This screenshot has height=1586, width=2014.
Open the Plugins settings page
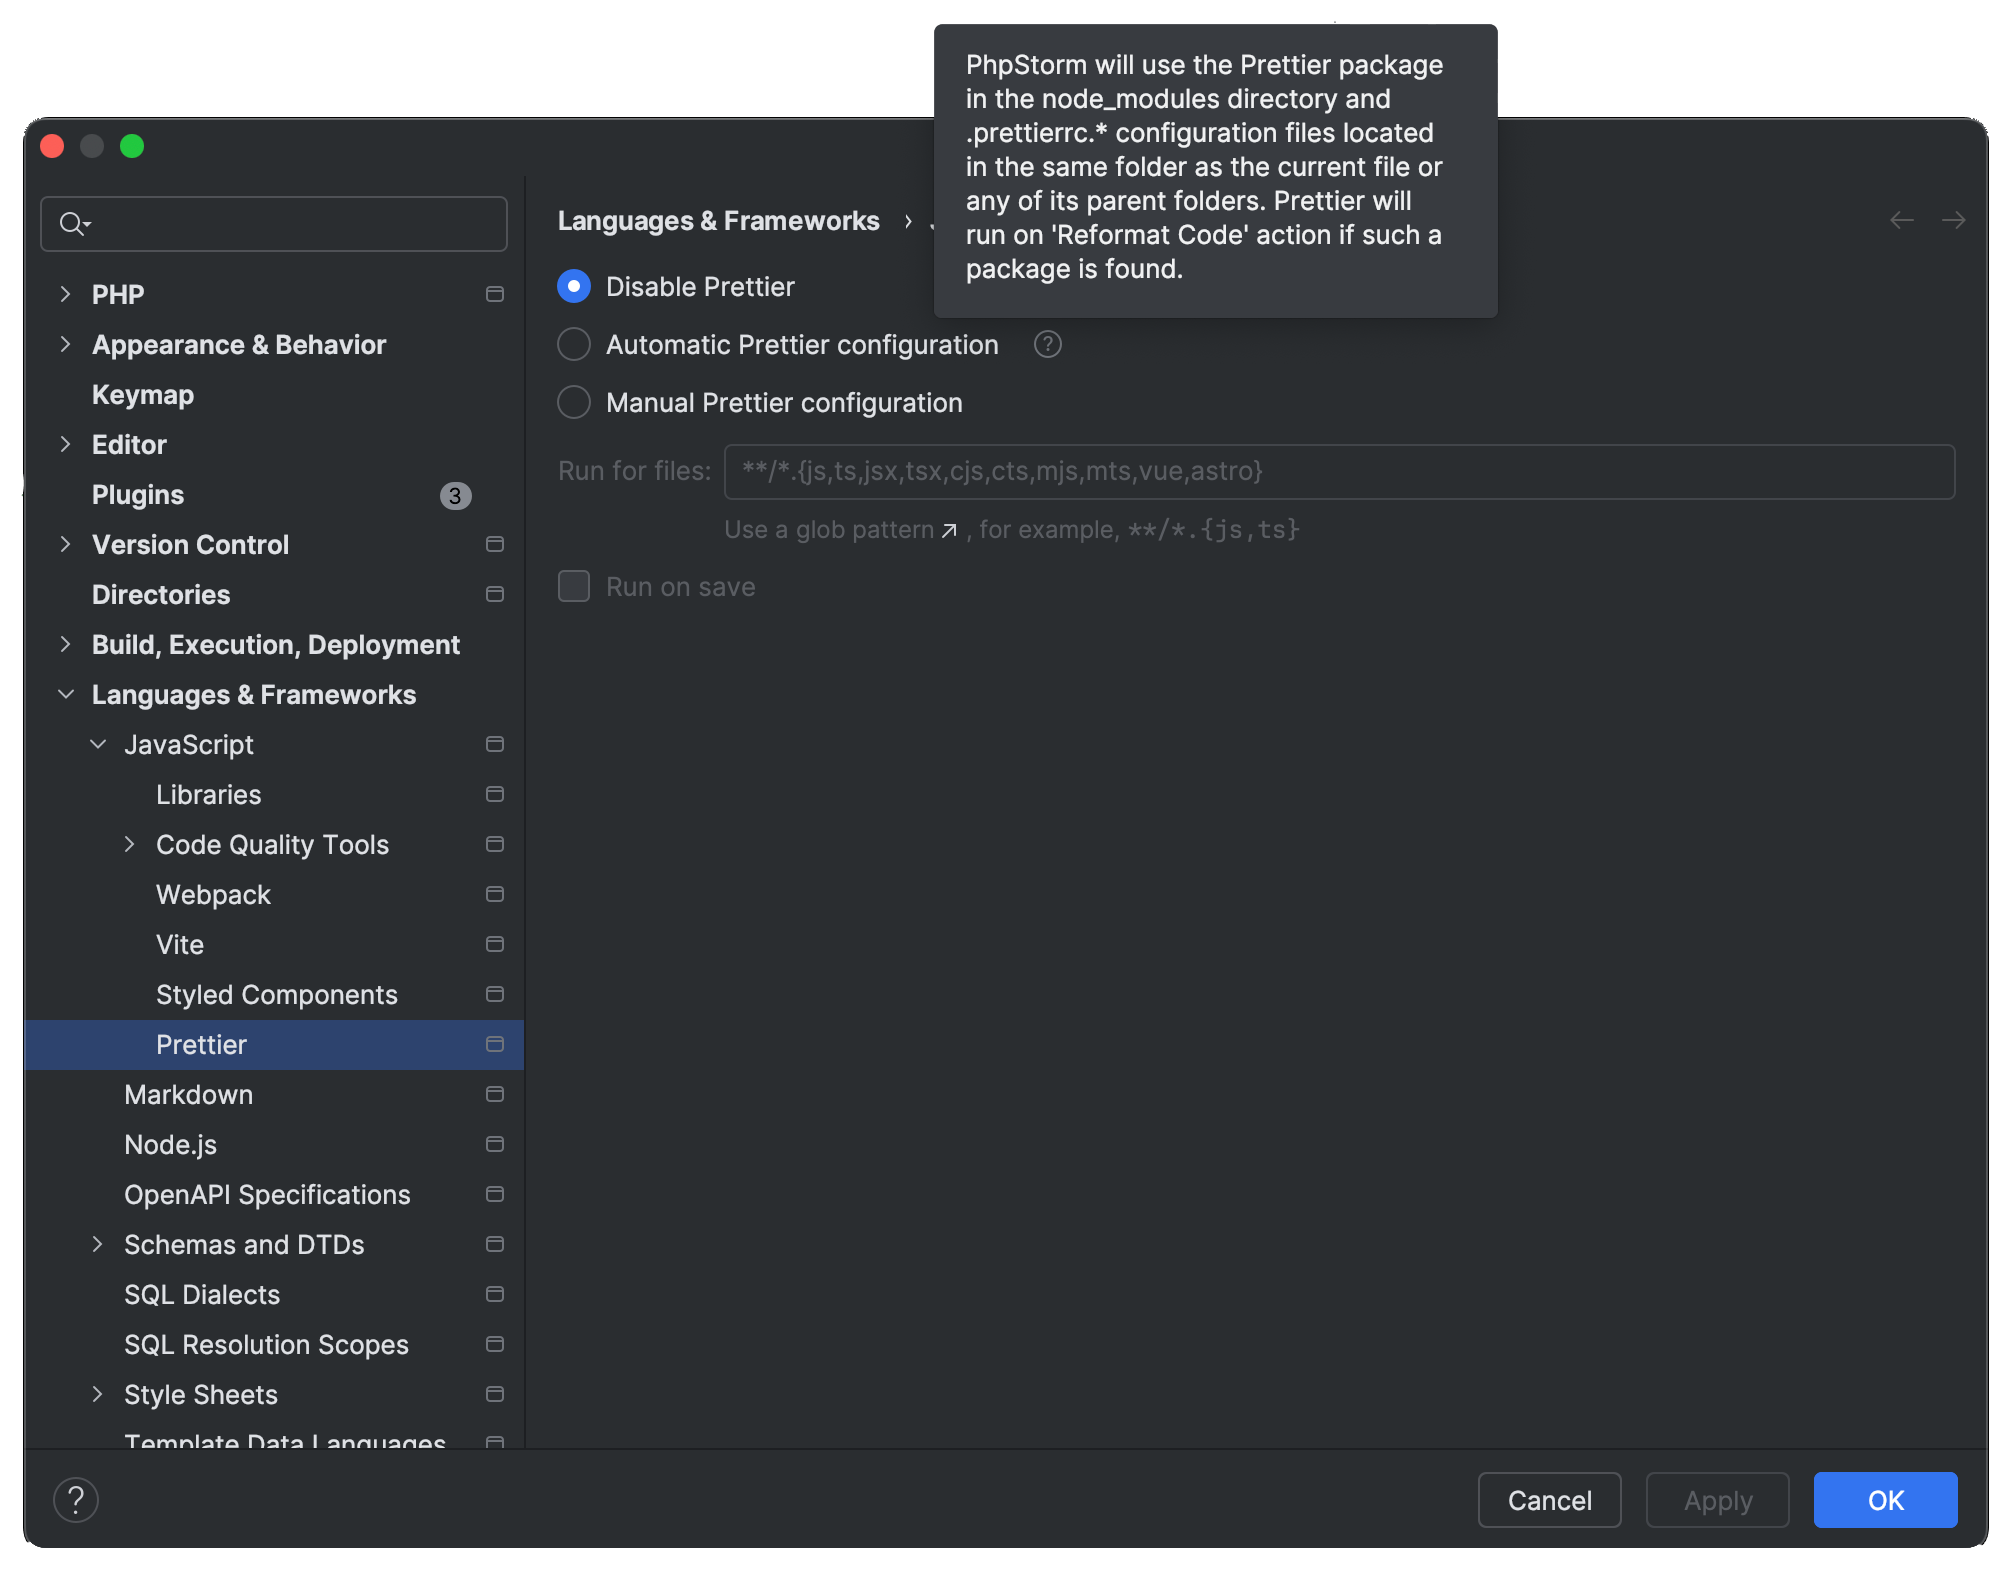pyautogui.click(x=138, y=494)
